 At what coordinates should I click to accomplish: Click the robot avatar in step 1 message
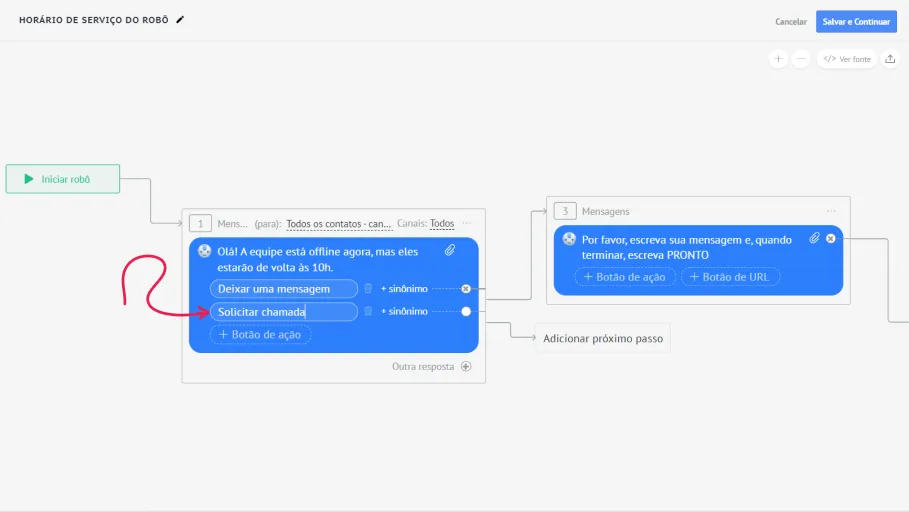coord(205,251)
